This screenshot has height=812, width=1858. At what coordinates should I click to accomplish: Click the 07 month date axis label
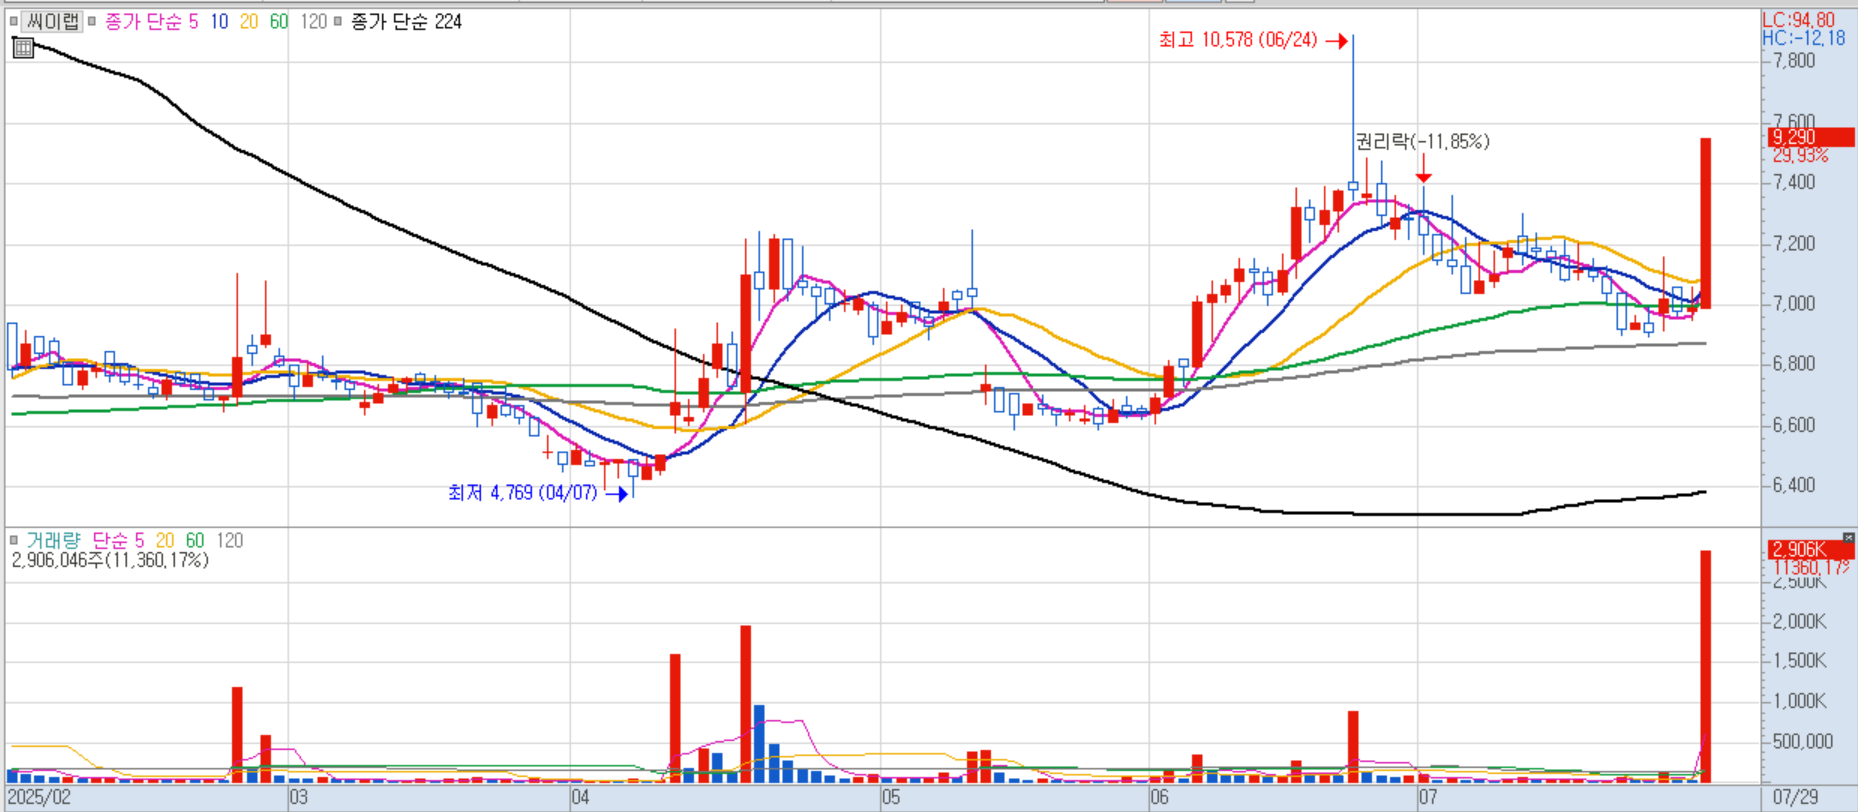1427,797
